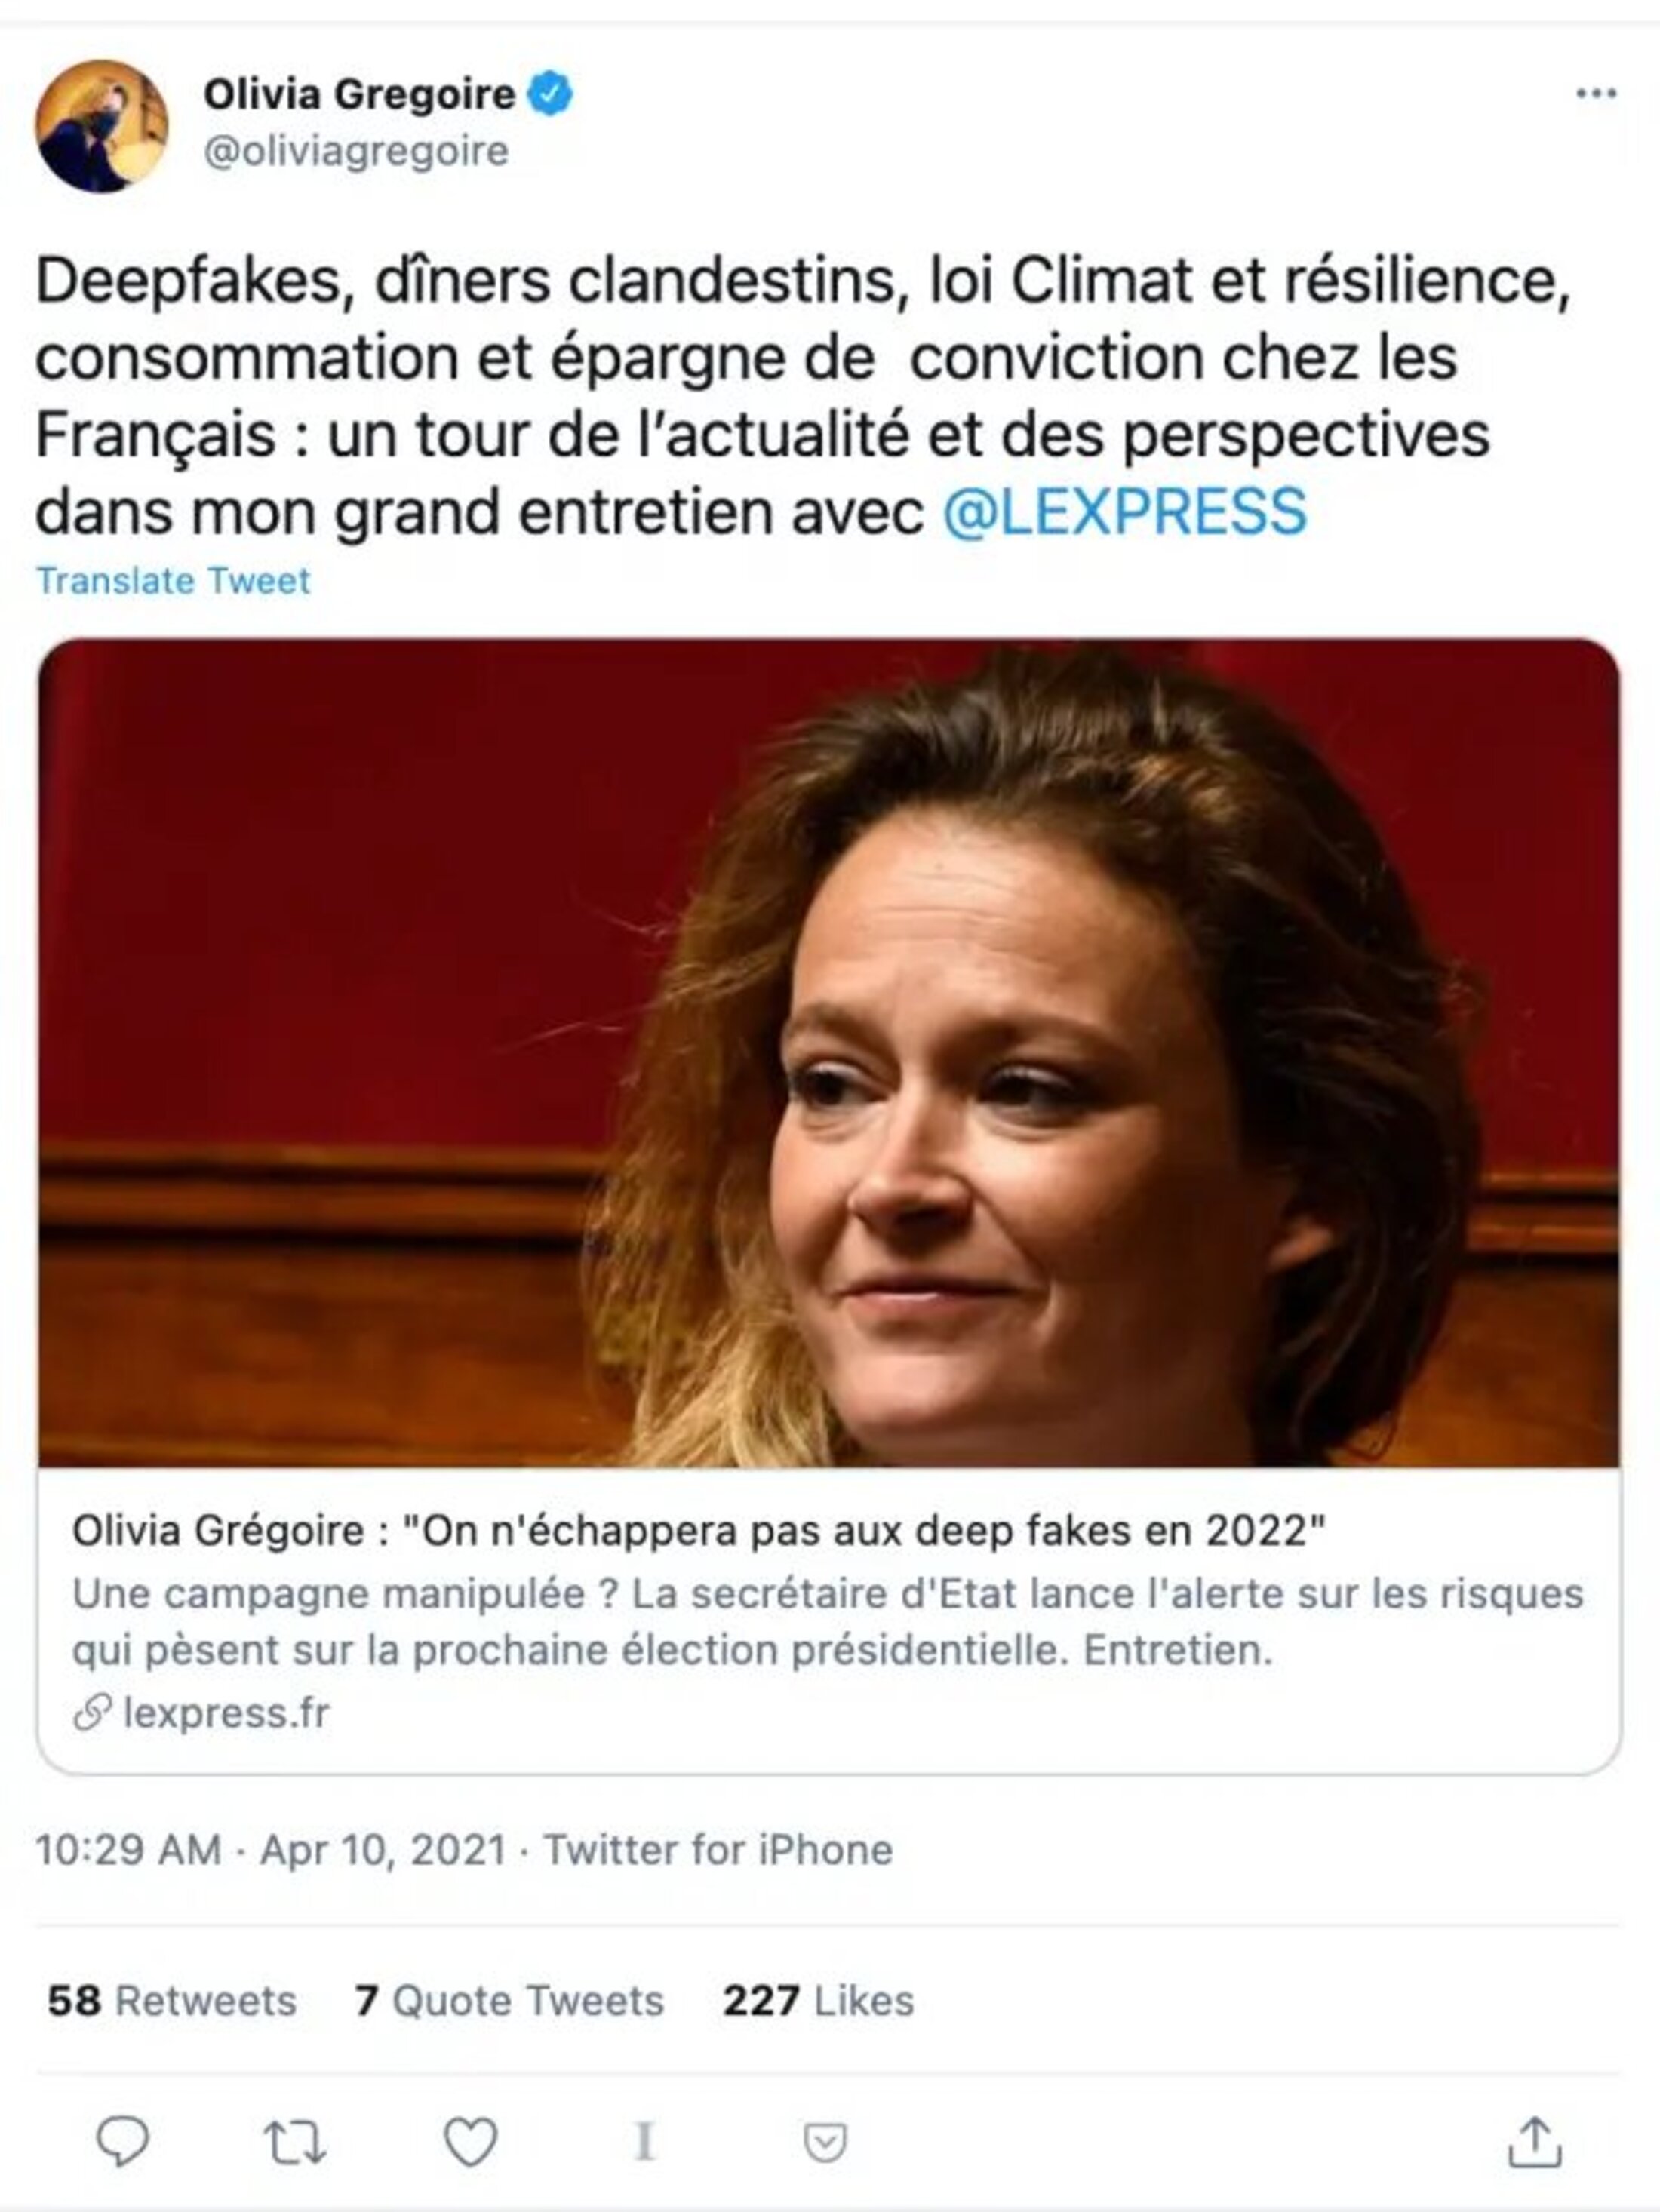
Task: Open the three-dot more options menu
Action: click(x=1596, y=94)
